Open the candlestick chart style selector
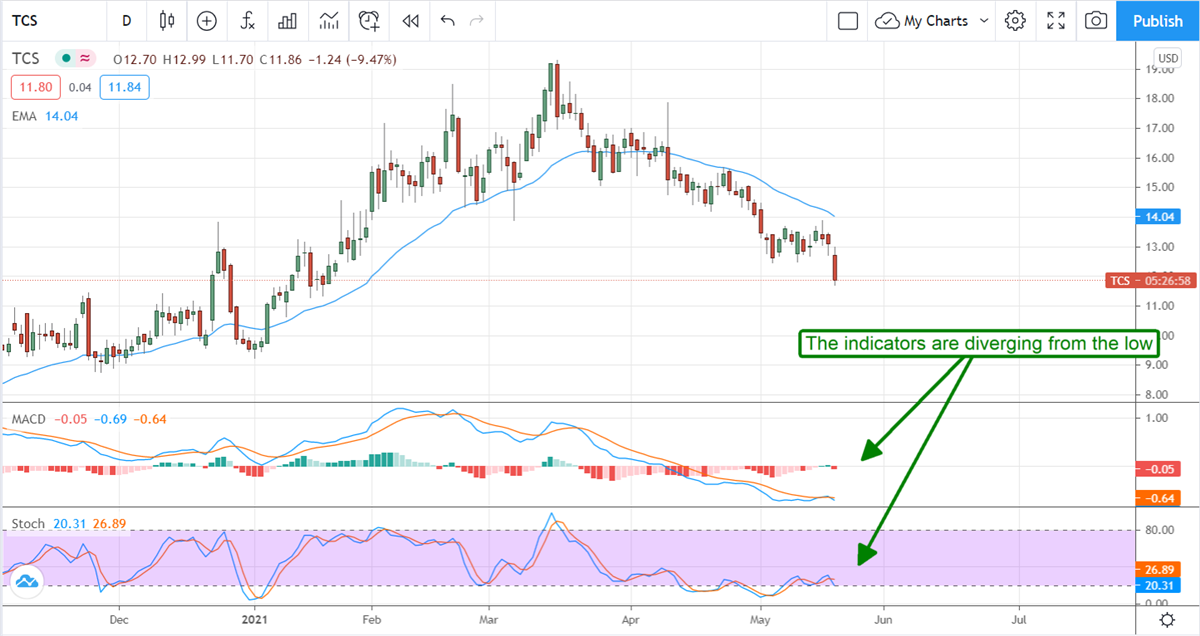This screenshot has width=1200, height=636. click(x=166, y=20)
